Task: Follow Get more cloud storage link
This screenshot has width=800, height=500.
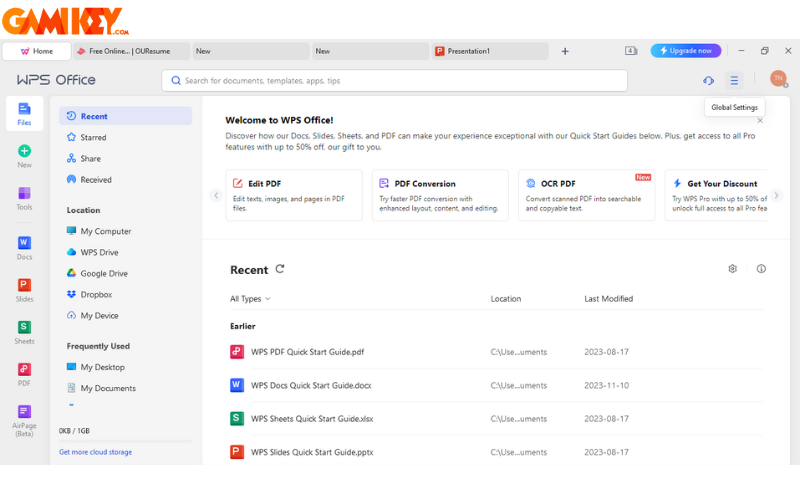Action: [x=95, y=452]
